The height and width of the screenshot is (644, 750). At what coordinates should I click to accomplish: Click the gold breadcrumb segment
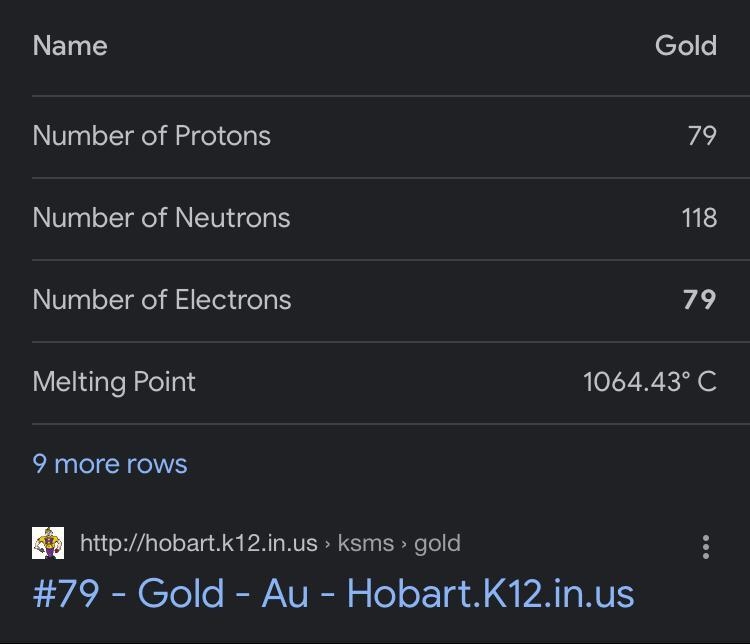coord(437,544)
